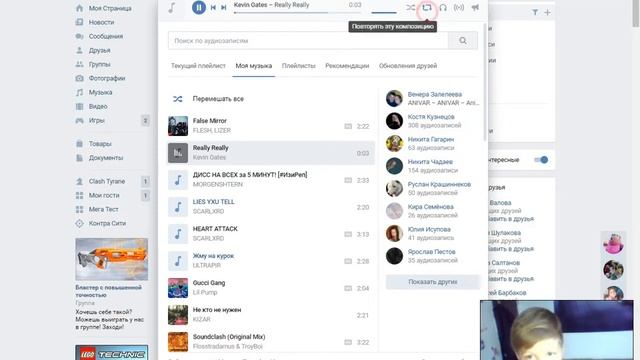Click the music note icon in the player header
The width and height of the screenshot is (640, 360).
pyautogui.click(x=172, y=7)
